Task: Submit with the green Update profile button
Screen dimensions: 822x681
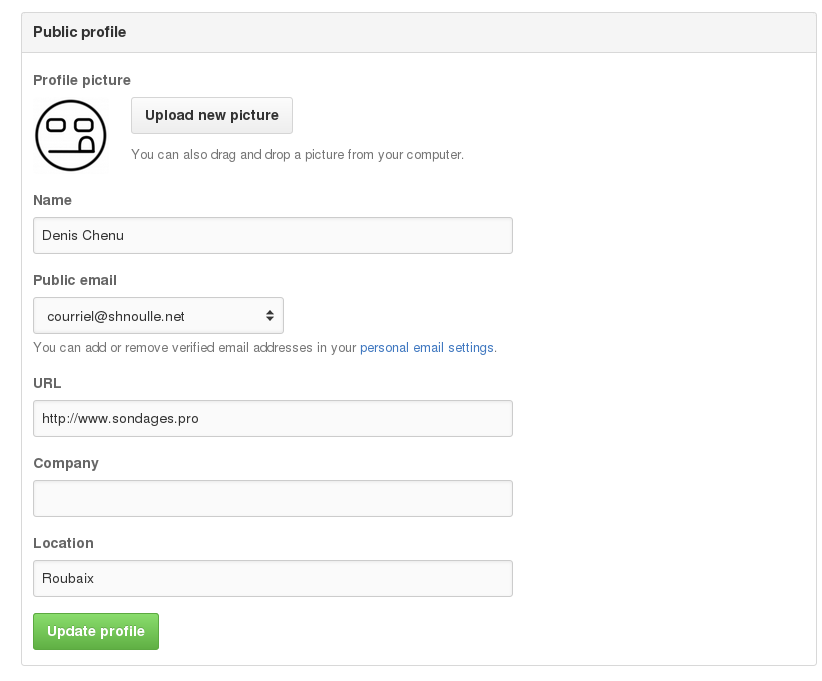Action: (96, 631)
